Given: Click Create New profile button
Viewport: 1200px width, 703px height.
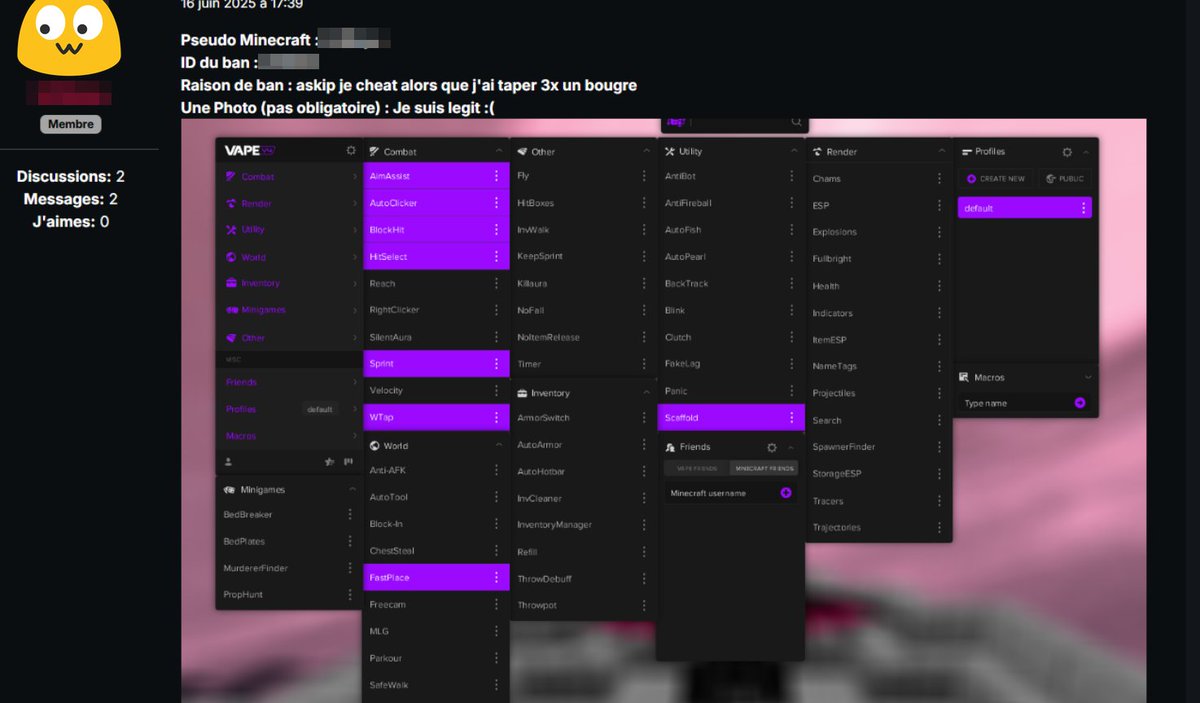Looking at the screenshot, I should (x=996, y=179).
